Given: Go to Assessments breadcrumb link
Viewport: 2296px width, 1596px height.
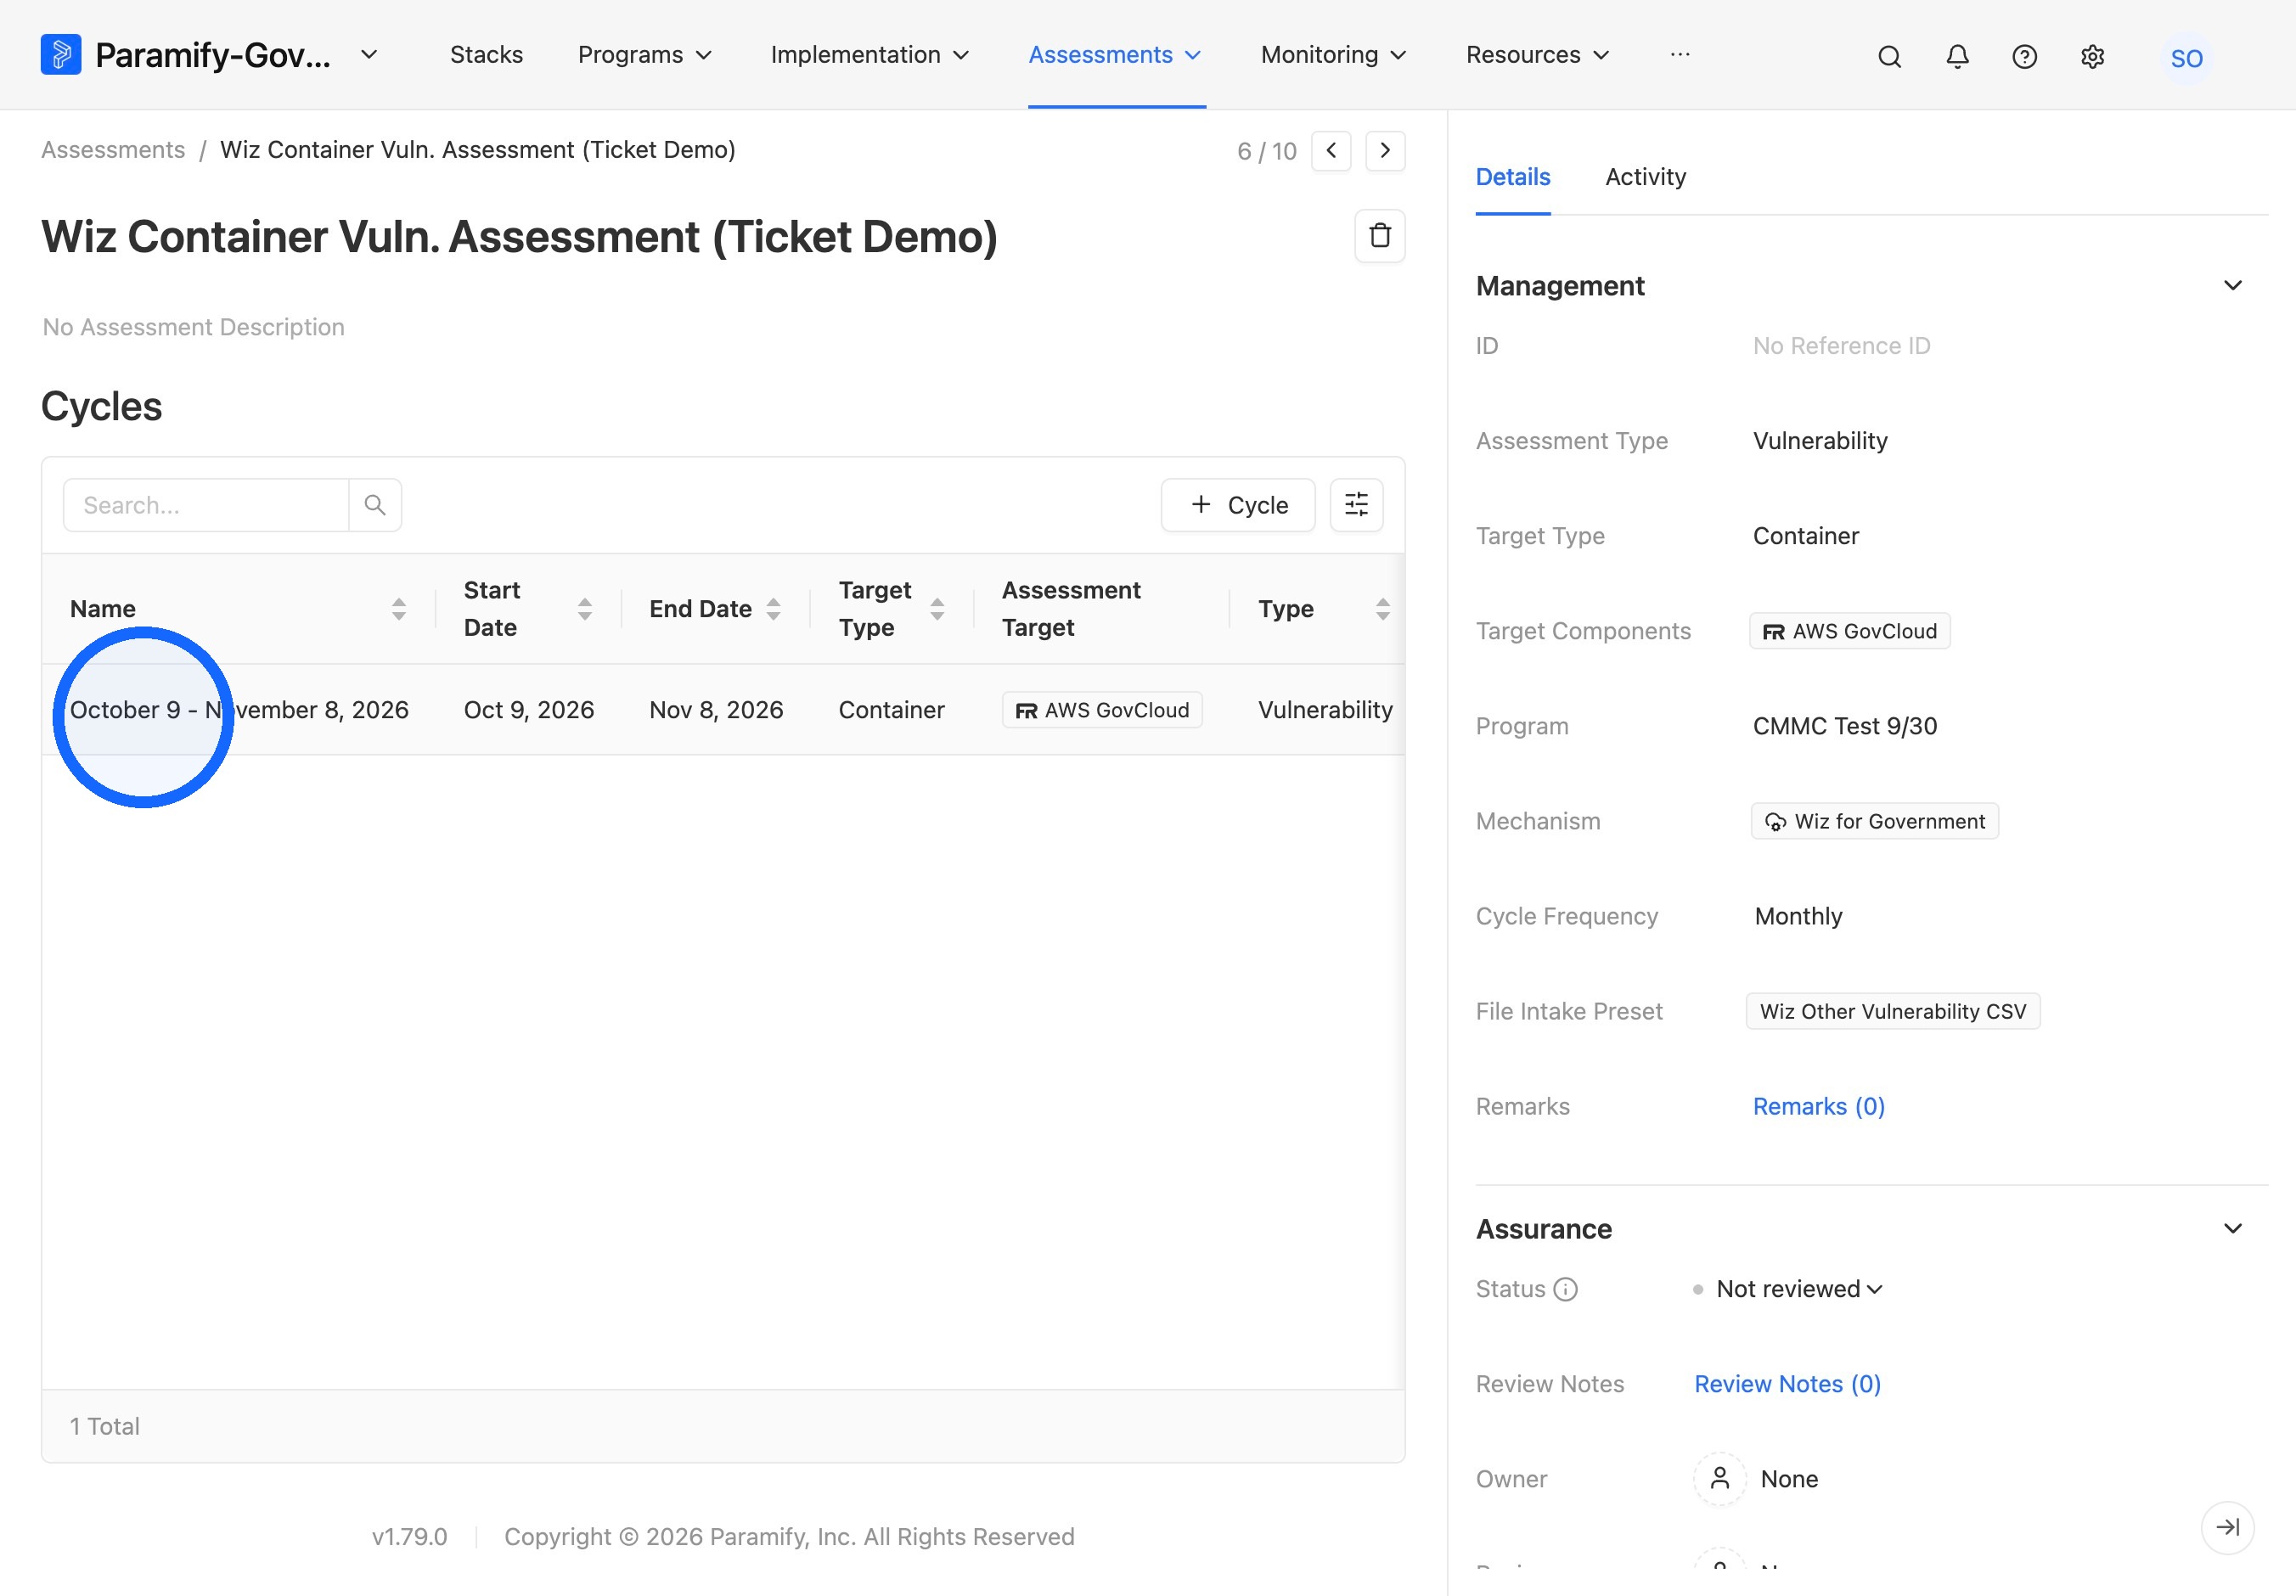Looking at the screenshot, I should [113, 150].
